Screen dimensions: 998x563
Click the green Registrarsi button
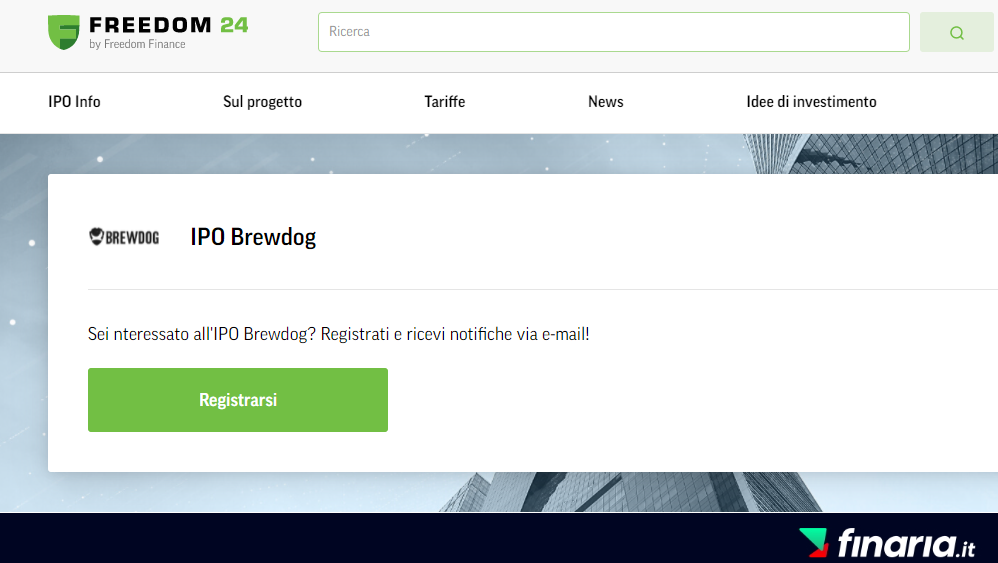point(238,400)
